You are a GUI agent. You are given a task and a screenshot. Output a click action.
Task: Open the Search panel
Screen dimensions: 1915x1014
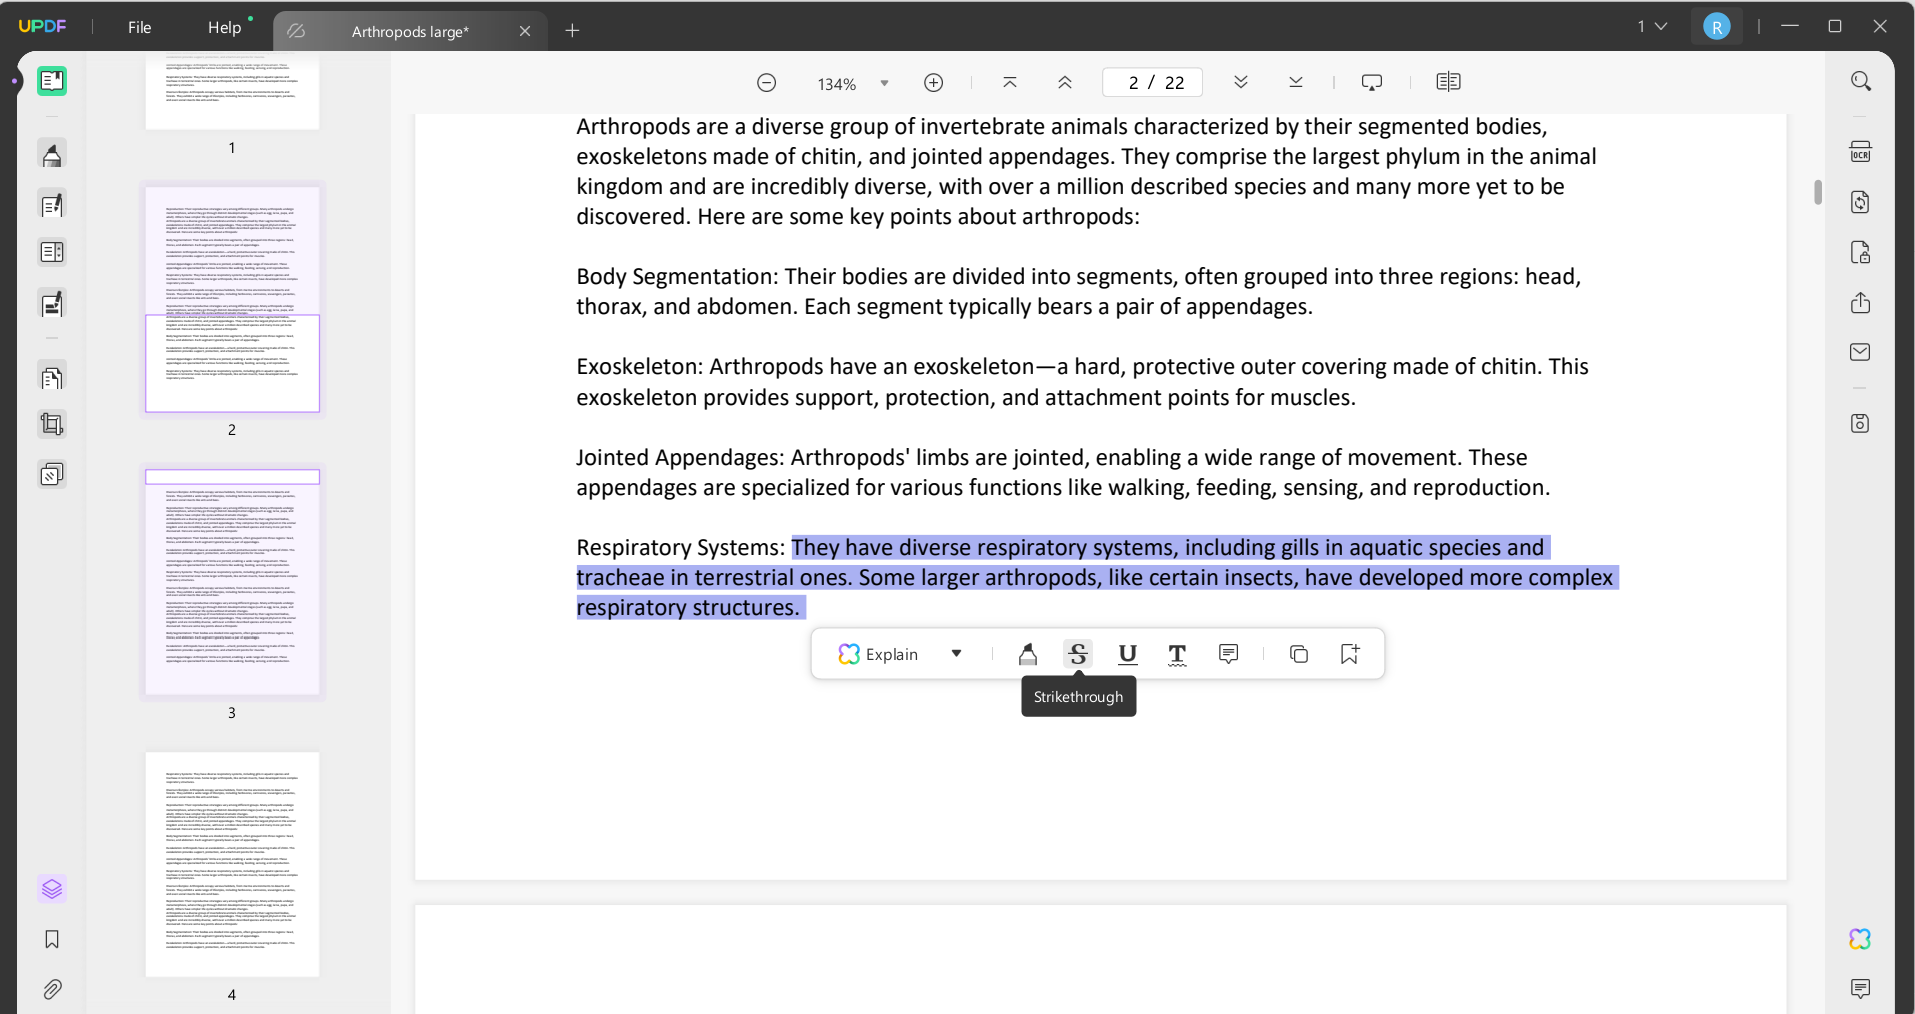pos(1861,80)
